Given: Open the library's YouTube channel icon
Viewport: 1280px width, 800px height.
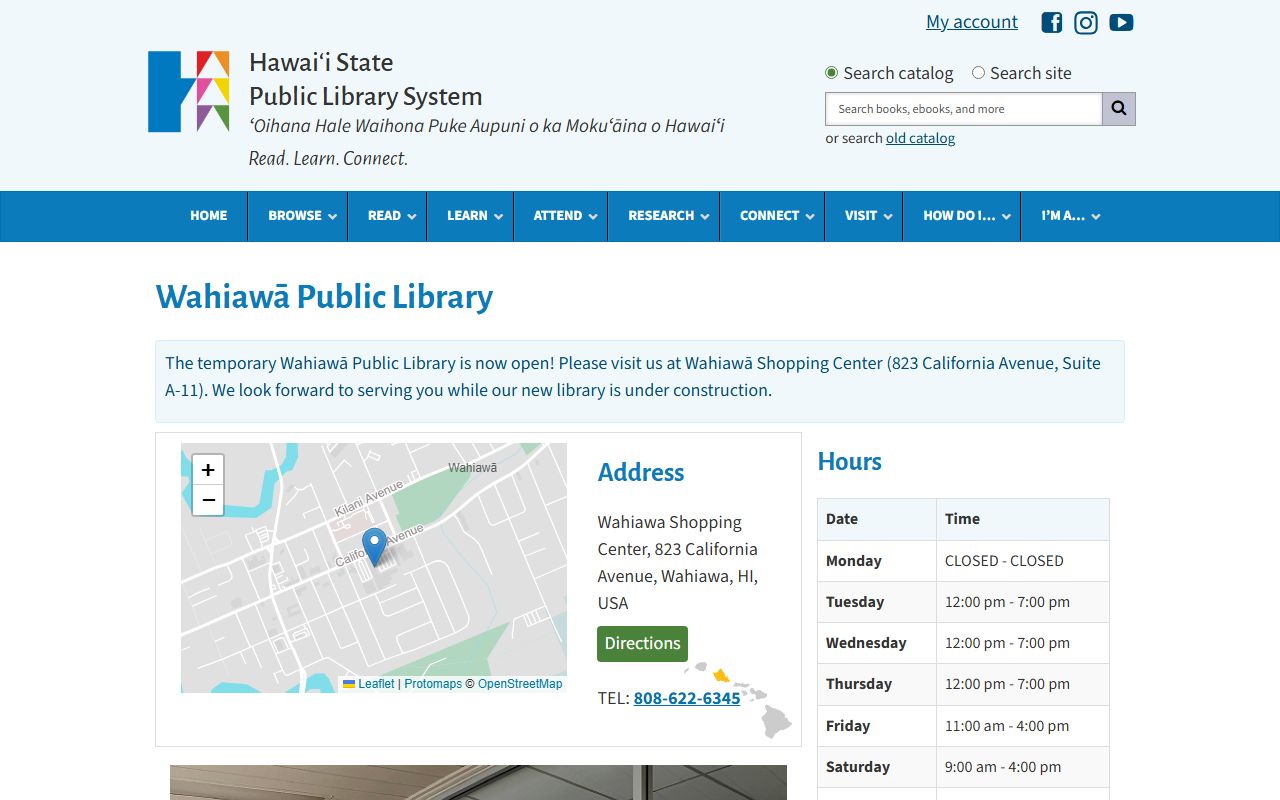Looking at the screenshot, I should pyautogui.click(x=1121, y=22).
